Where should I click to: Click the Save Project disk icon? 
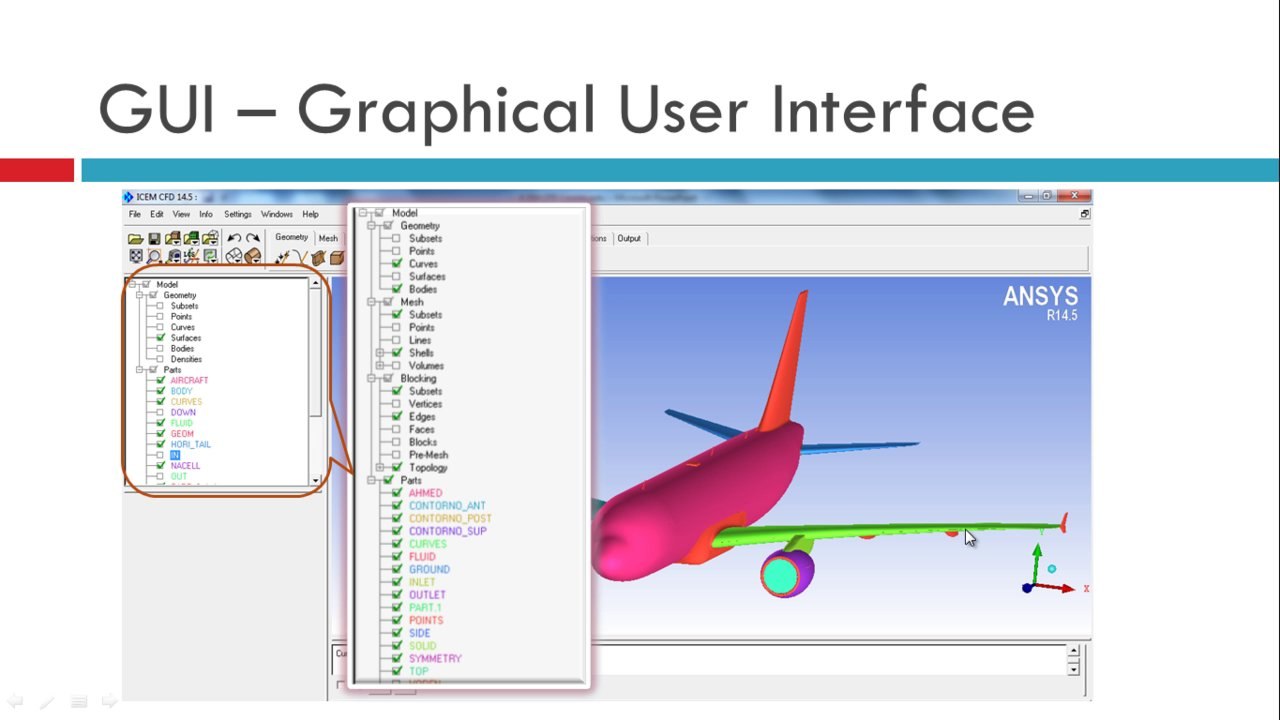coord(154,239)
